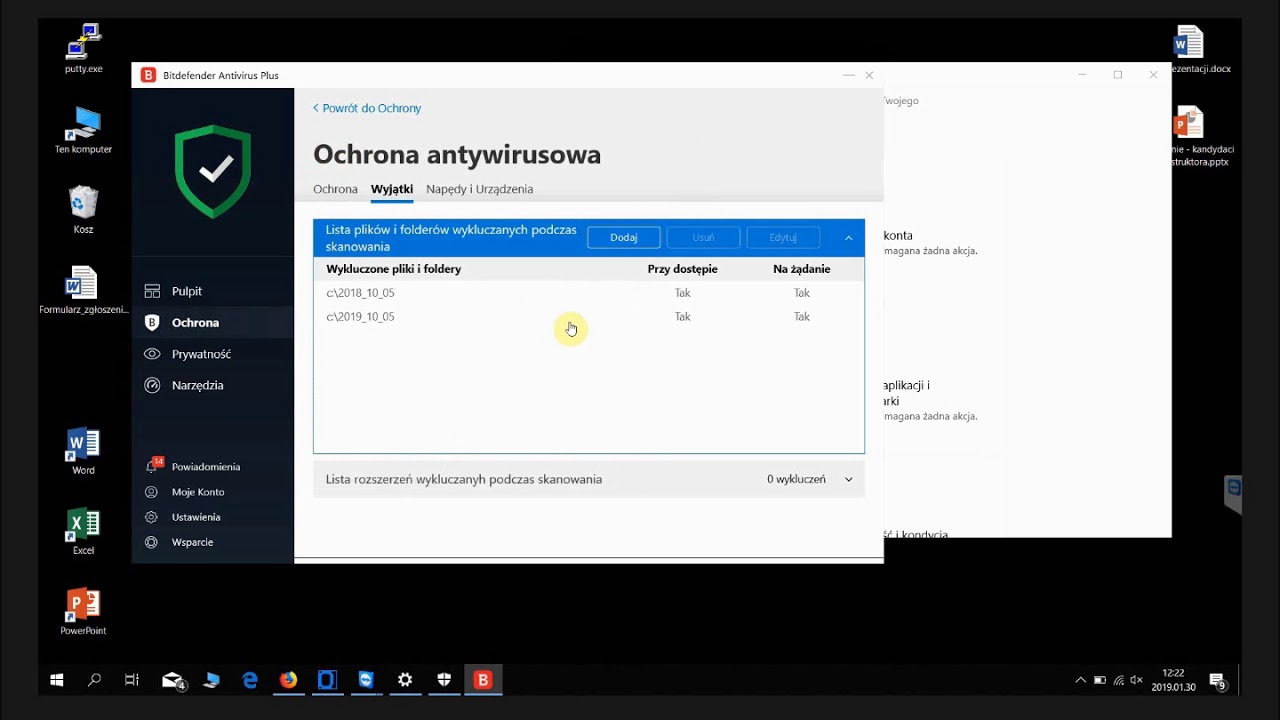Image resolution: width=1280 pixels, height=720 pixels.
Task: Switch to the Ochrona tab
Action: point(335,189)
